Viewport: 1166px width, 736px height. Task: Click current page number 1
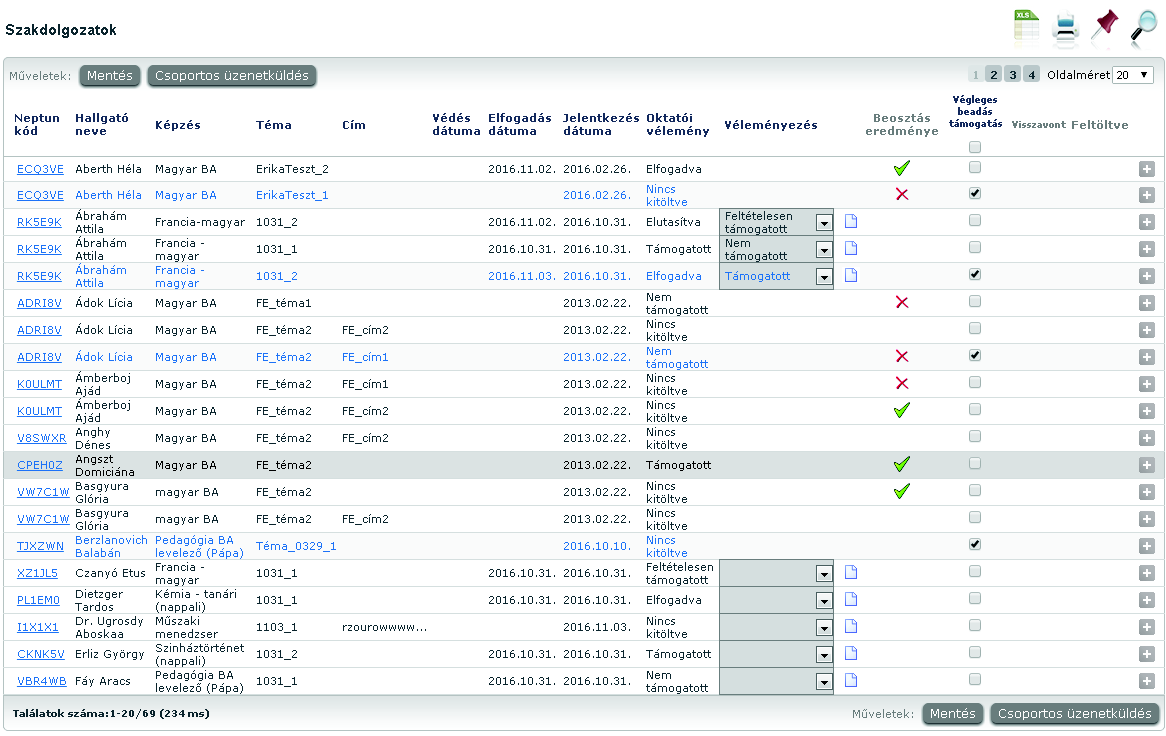click(x=976, y=74)
